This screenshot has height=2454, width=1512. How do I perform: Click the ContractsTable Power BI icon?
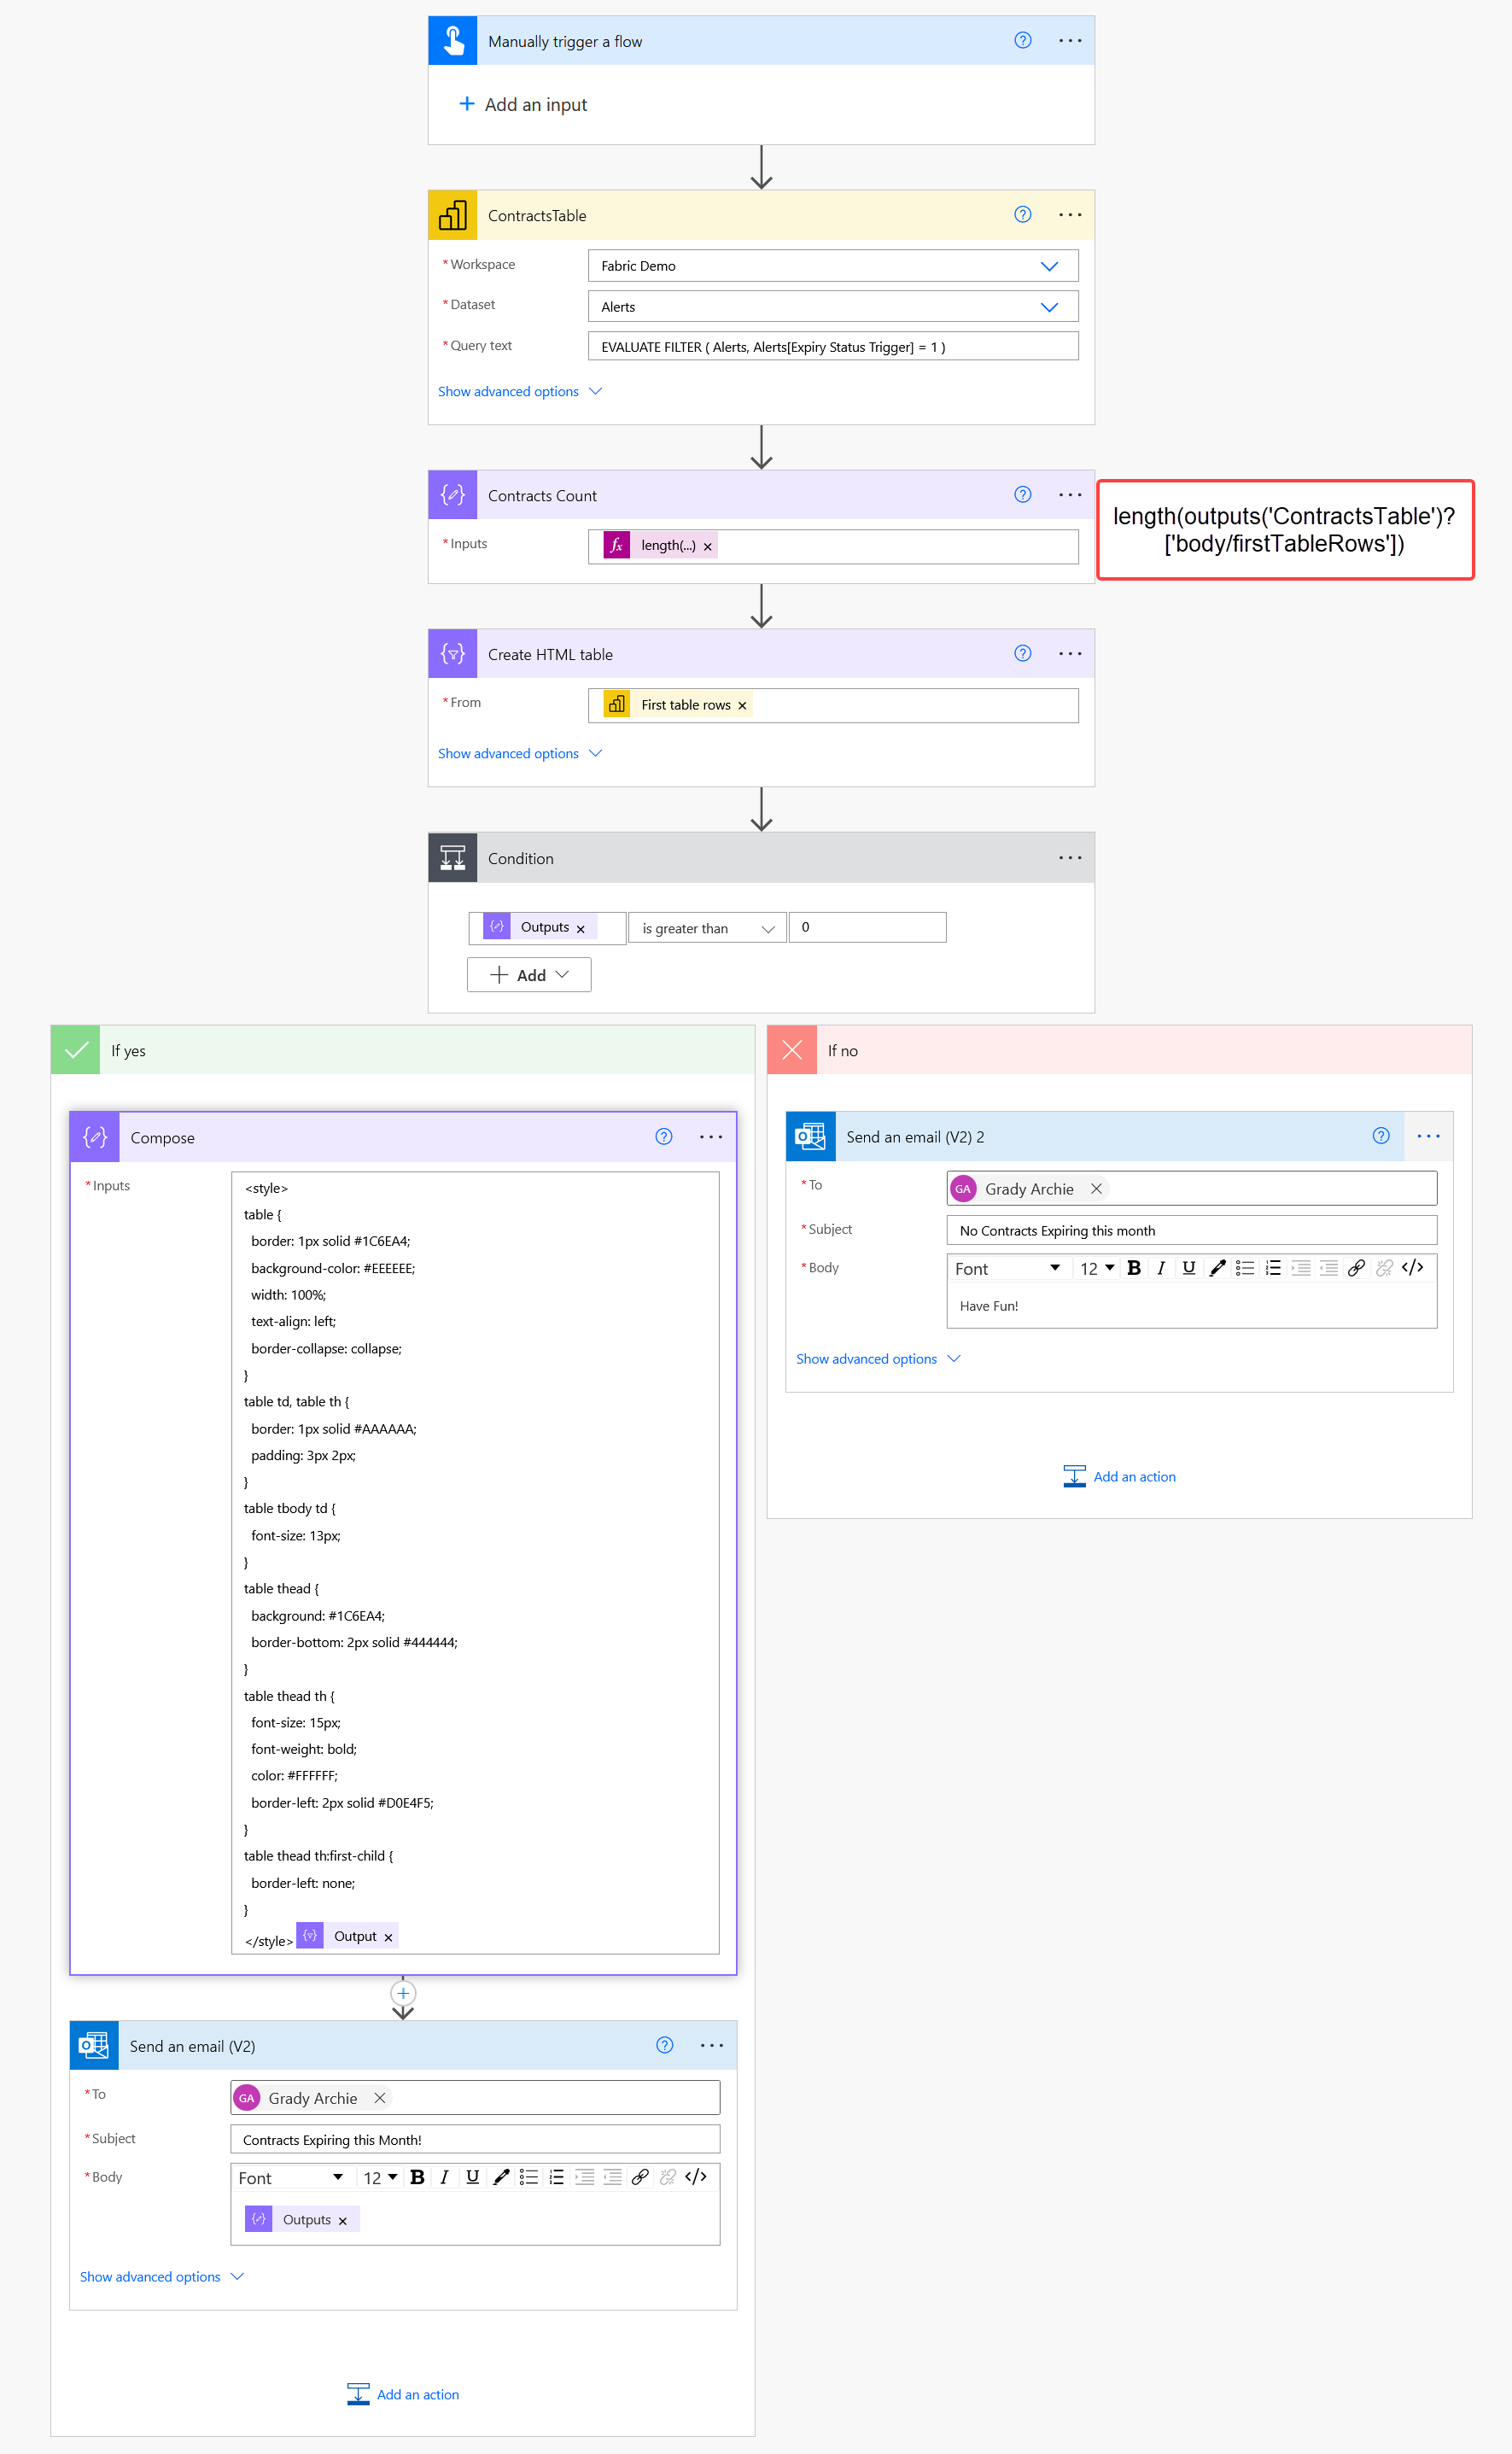[453, 215]
